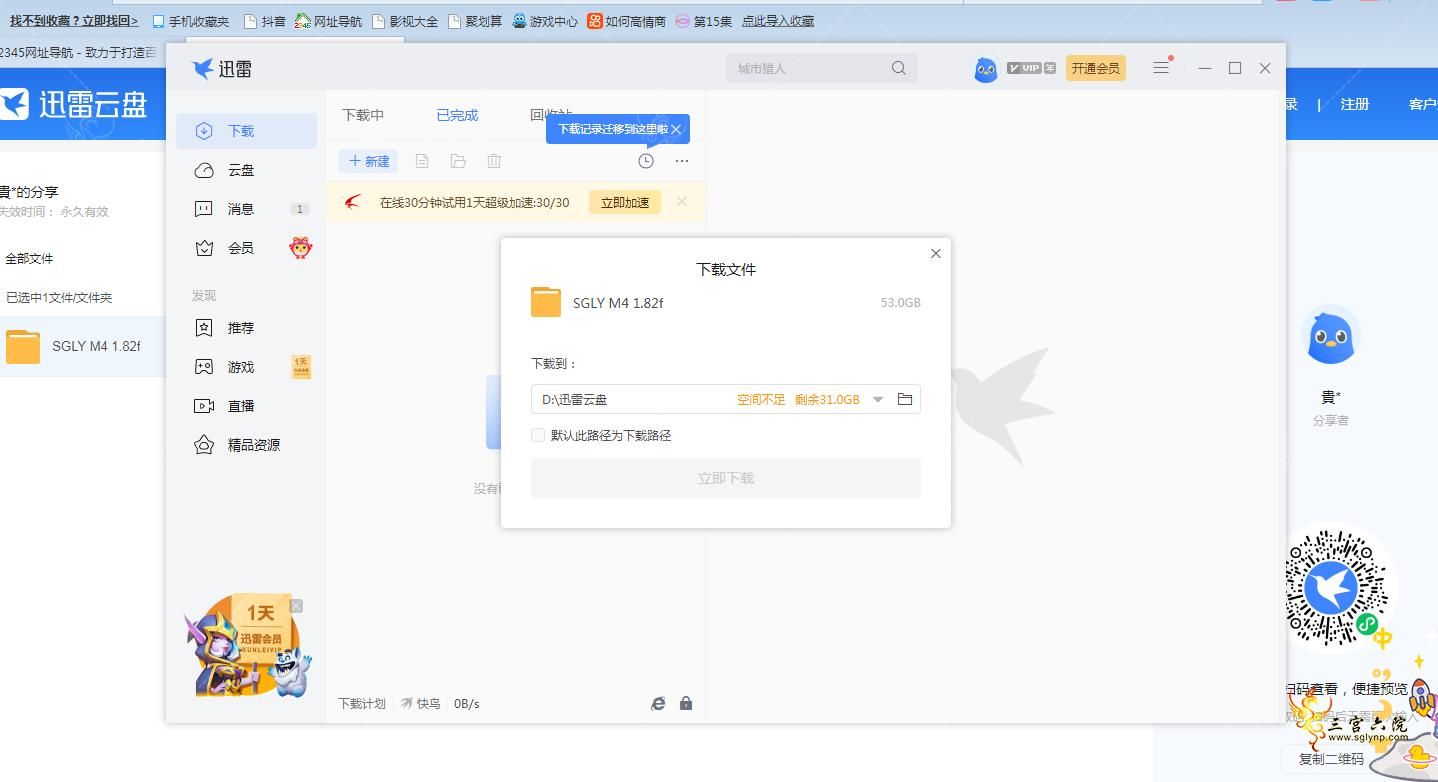Click 找不到收藏？立即找回 link

pyautogui.click(x=74, y=21)
